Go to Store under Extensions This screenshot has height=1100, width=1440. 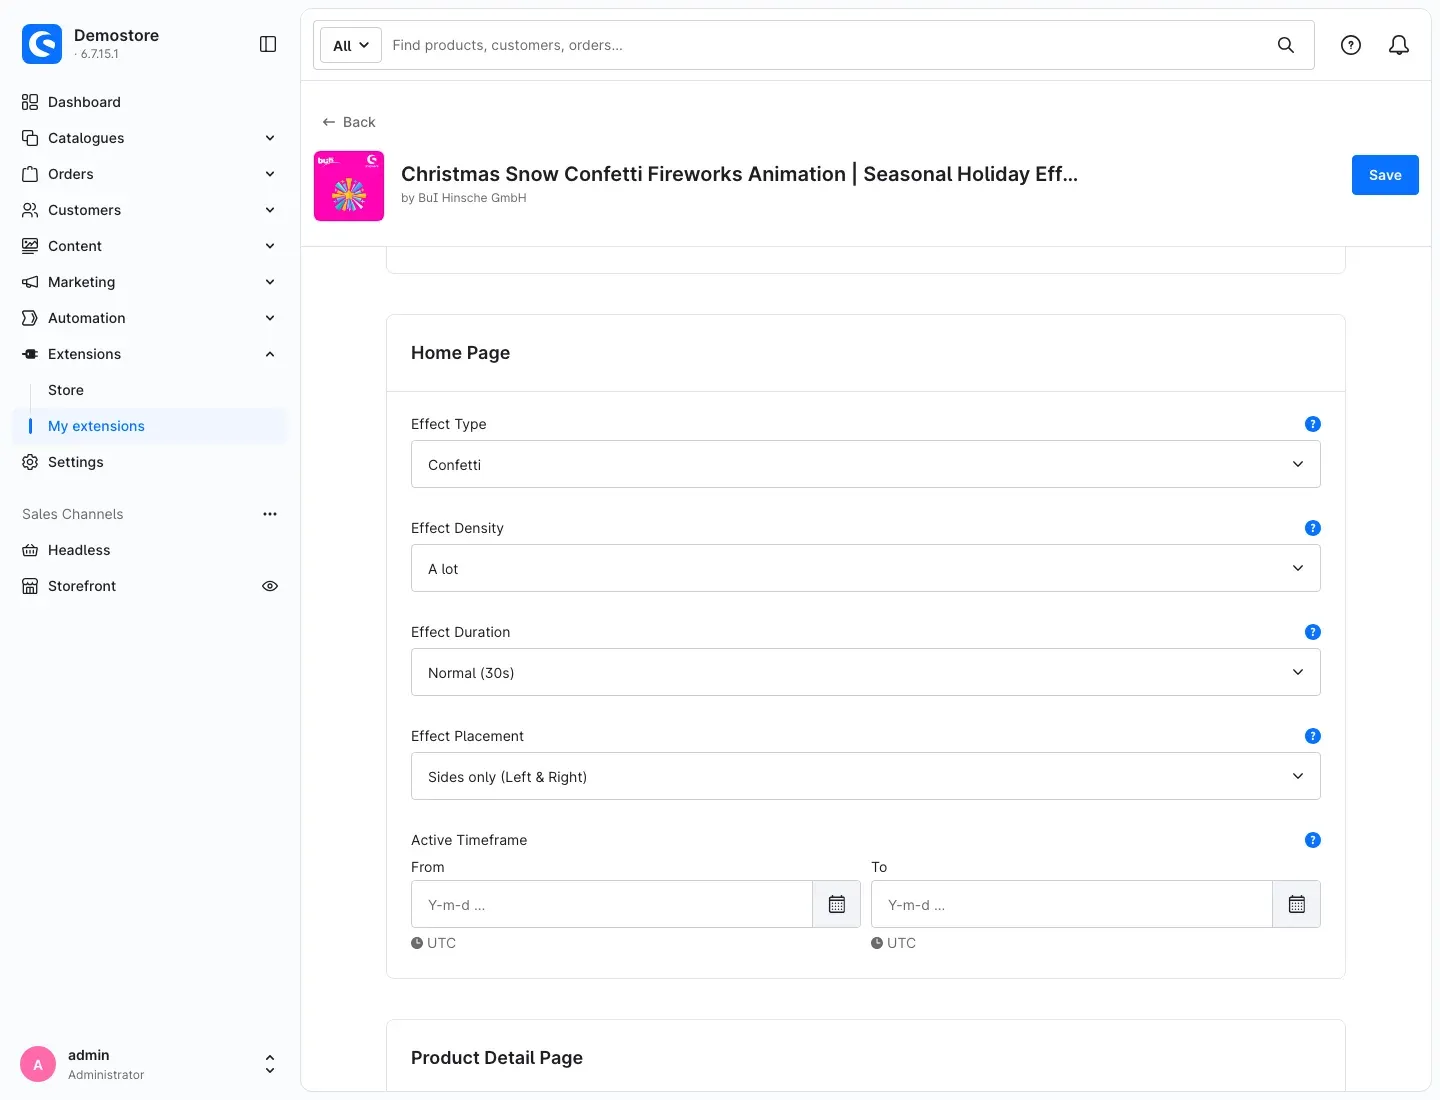pyautogui.click(x=66, y=390)
